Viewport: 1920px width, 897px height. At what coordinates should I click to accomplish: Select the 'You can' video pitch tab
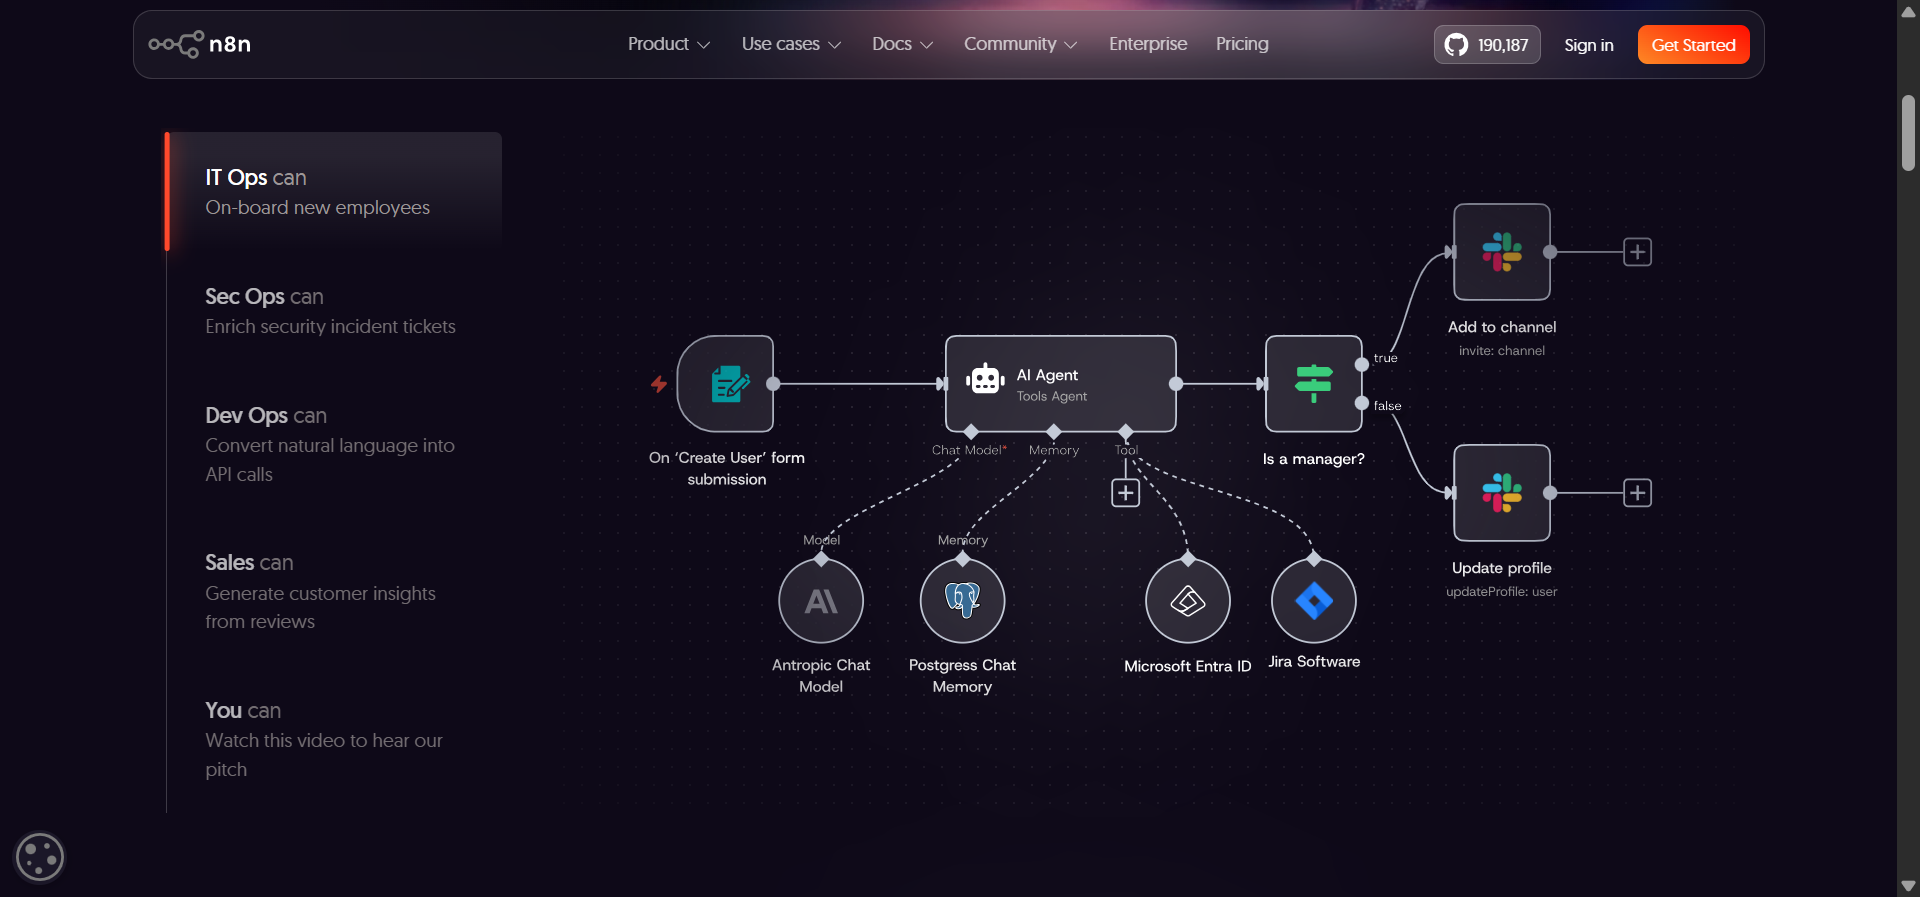click(334, 739)
